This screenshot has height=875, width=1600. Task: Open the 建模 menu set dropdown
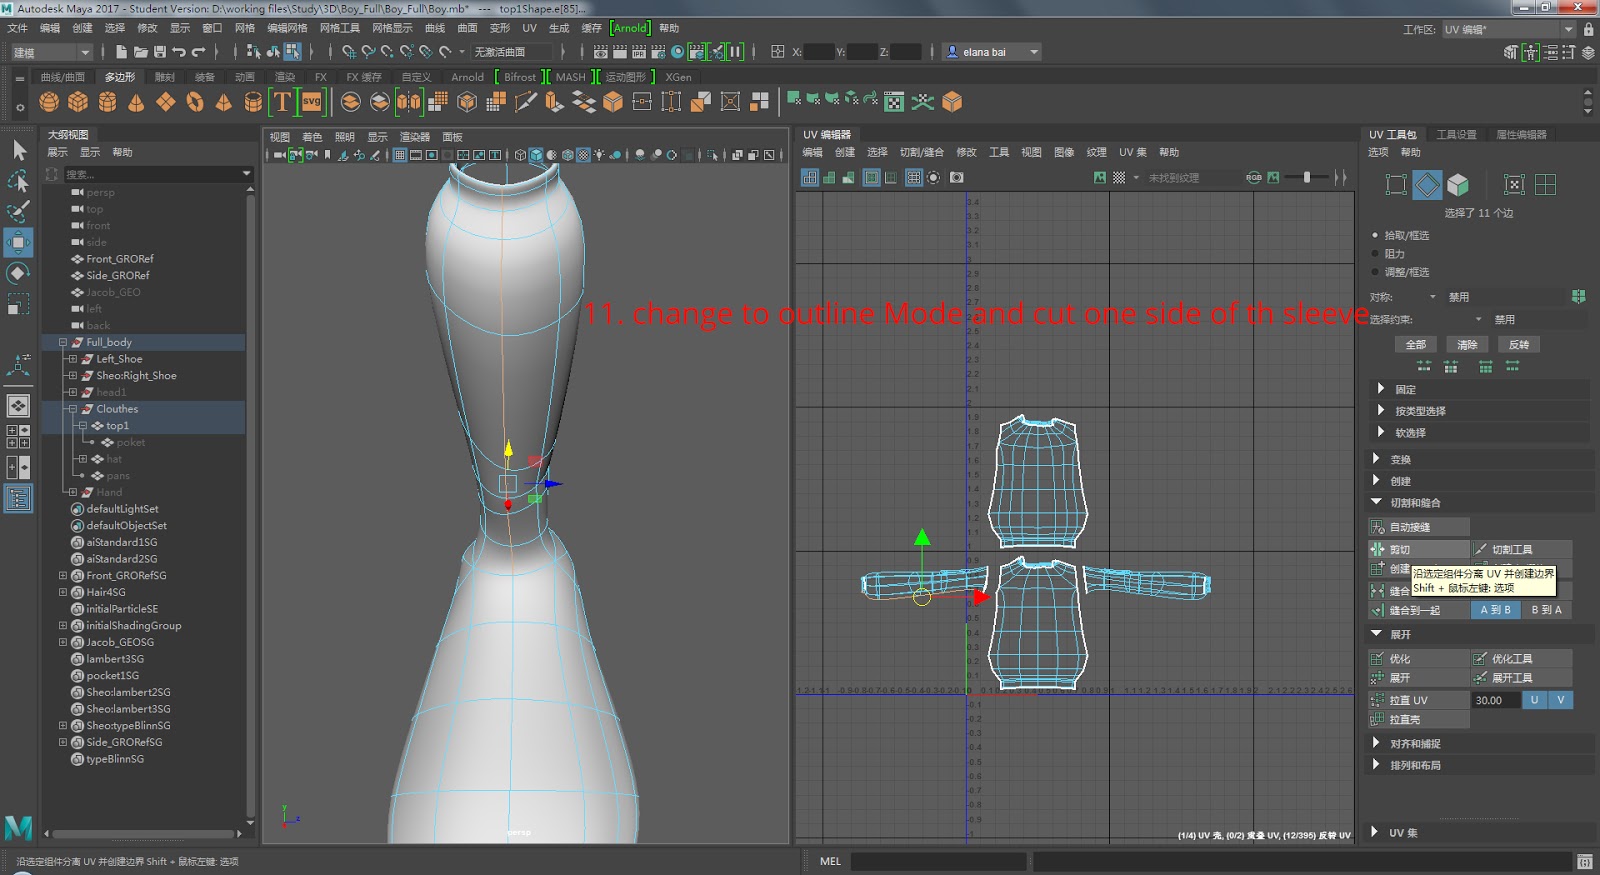[50, 52]
